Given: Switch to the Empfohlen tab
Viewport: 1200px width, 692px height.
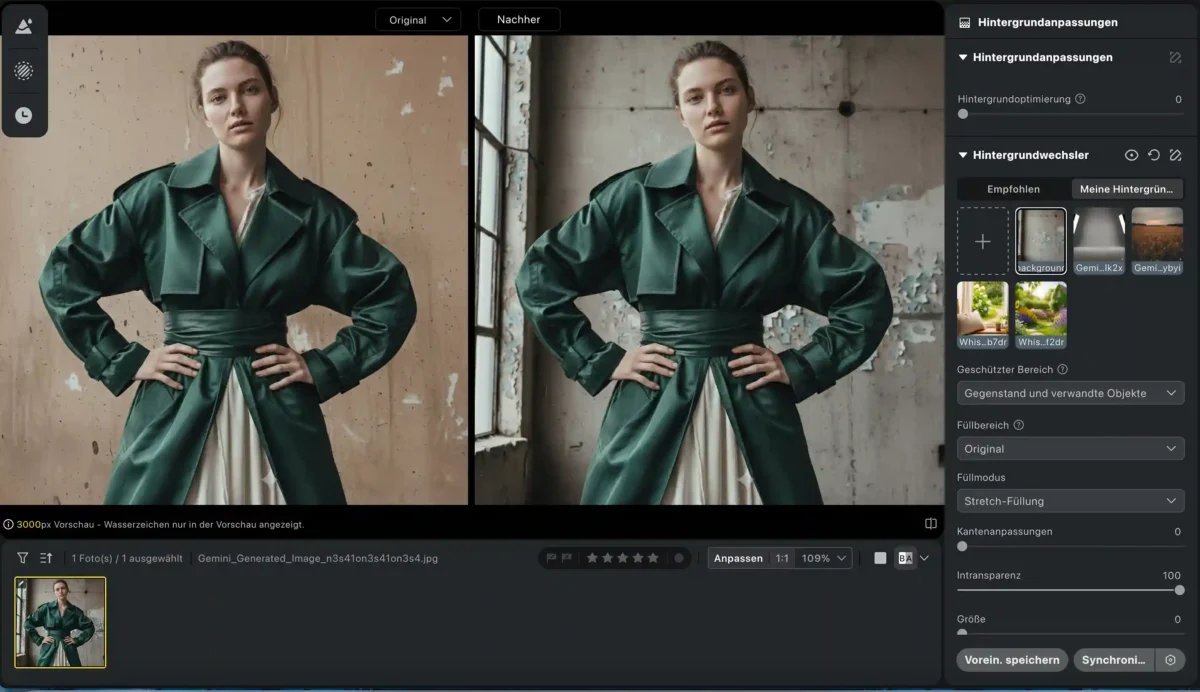Looking at the screenshot, I should 1013,189.
